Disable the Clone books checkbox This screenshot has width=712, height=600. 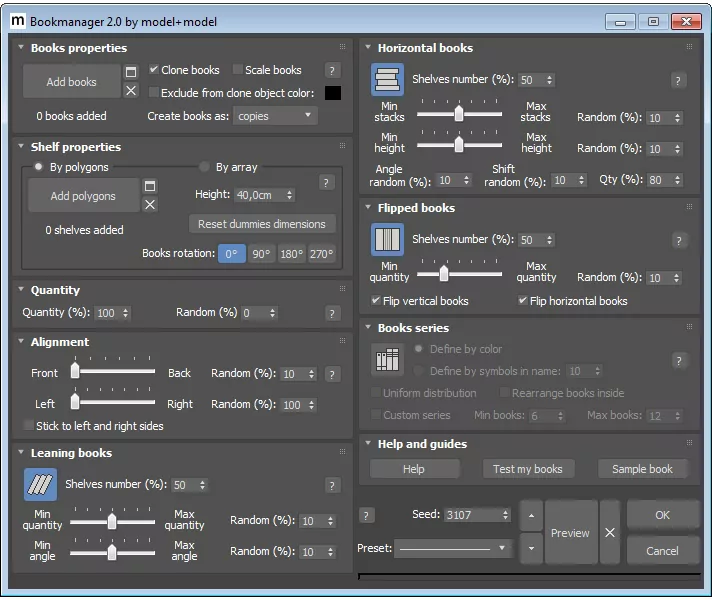pos(154,70)
